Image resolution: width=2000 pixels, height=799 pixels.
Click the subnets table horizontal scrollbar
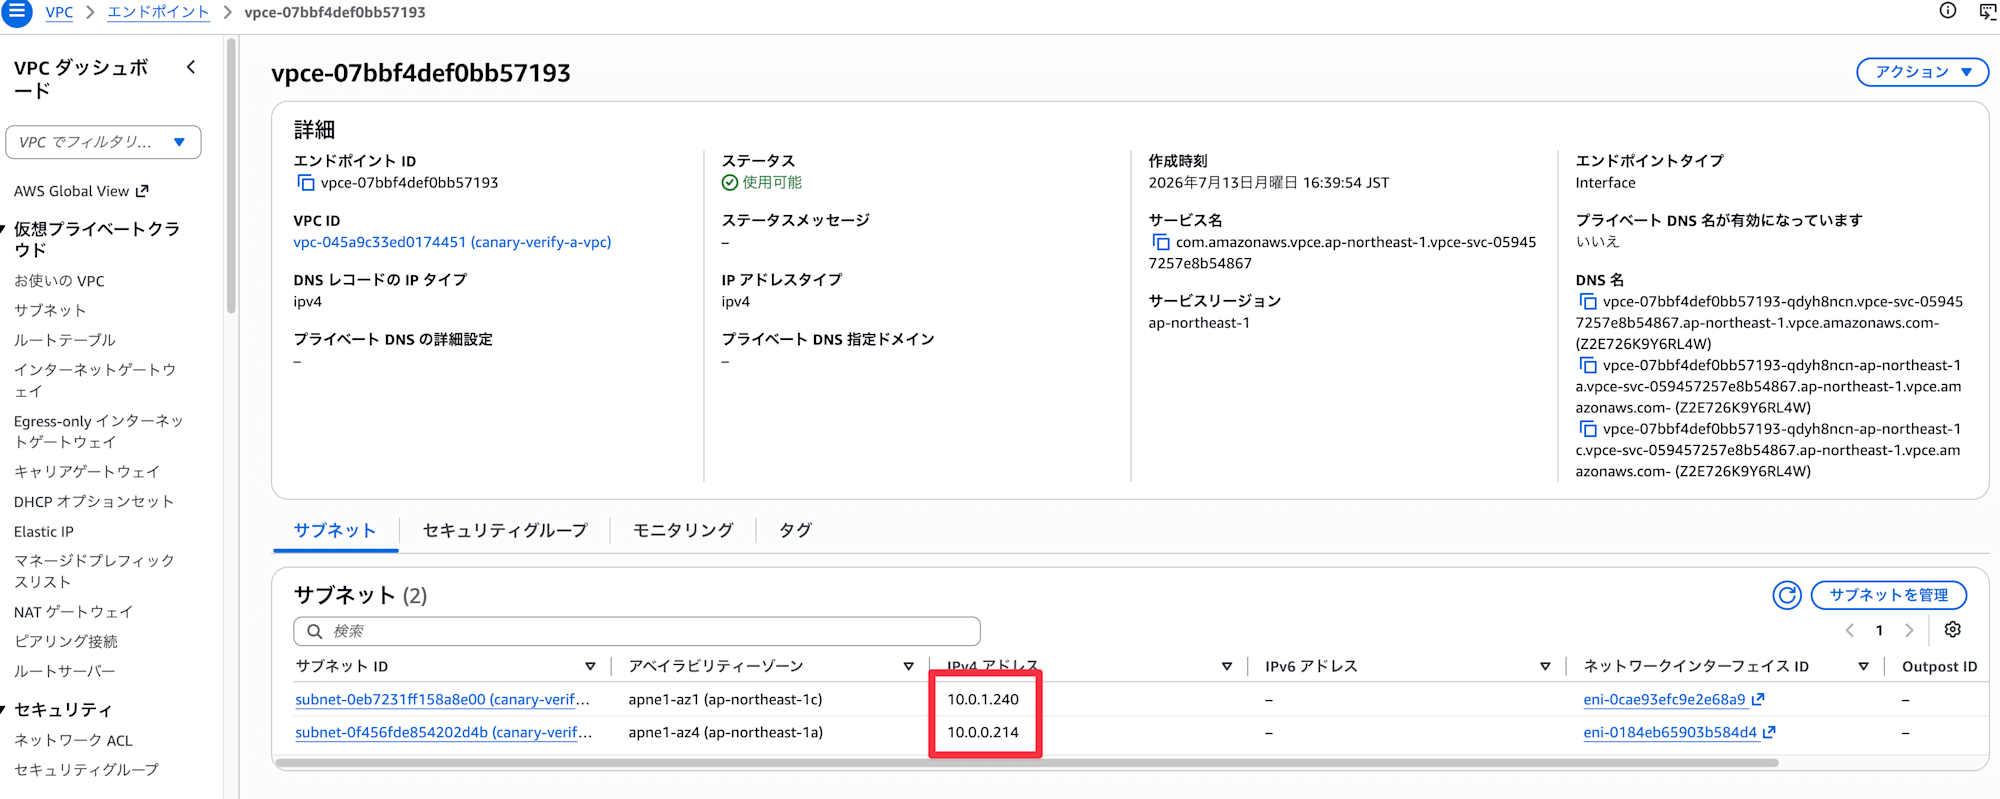coord(1027,763)
